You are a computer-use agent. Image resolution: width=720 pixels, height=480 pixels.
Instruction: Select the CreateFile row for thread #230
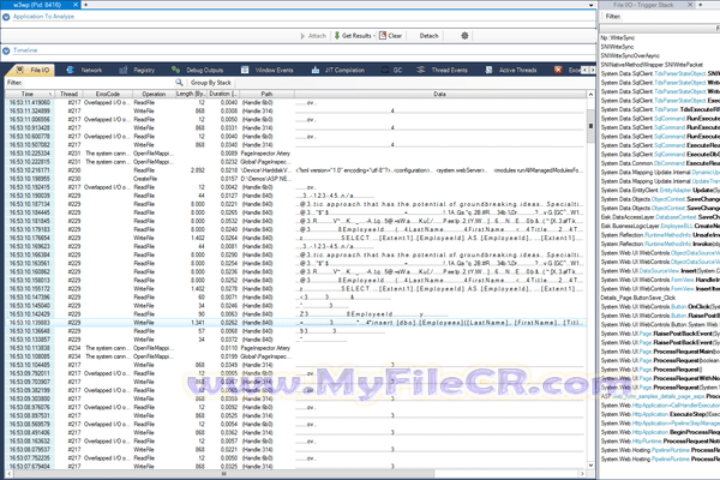click(x=296, y=179)
